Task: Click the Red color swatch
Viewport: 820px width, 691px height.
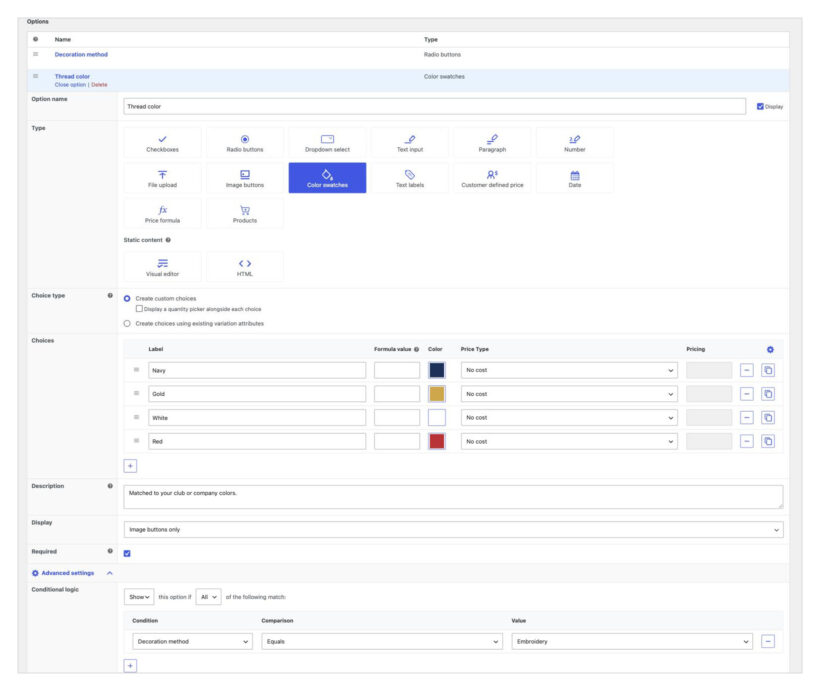Action: 437,441
